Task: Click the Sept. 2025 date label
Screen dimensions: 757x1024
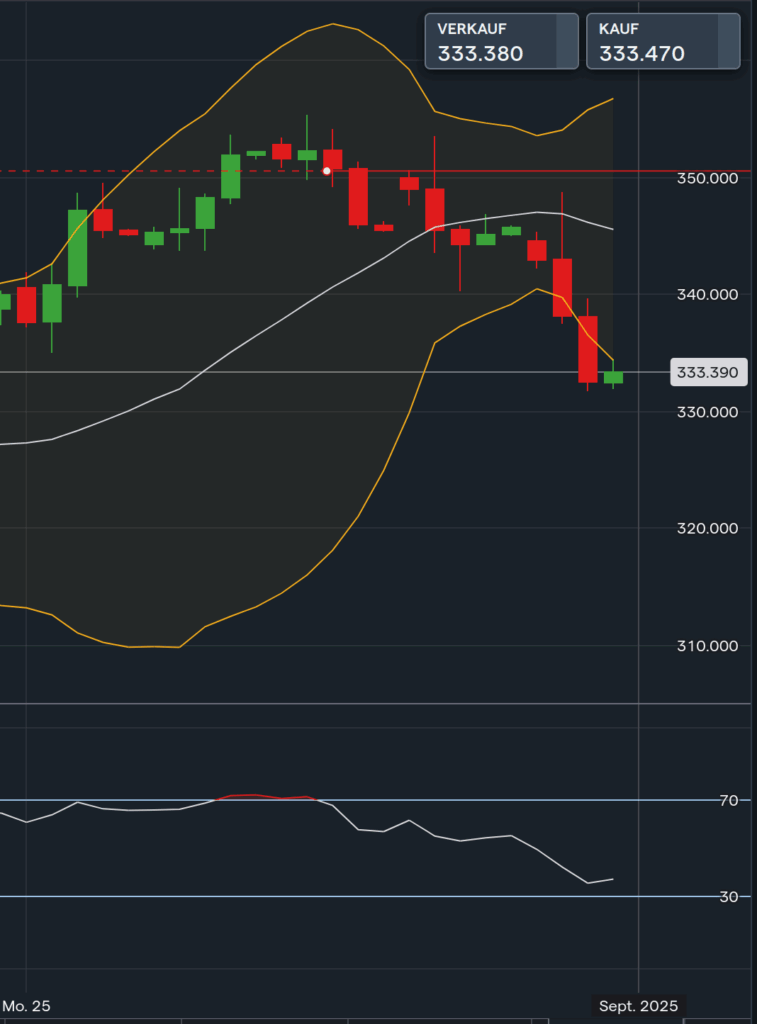Action: click(x=638, y=1005)
